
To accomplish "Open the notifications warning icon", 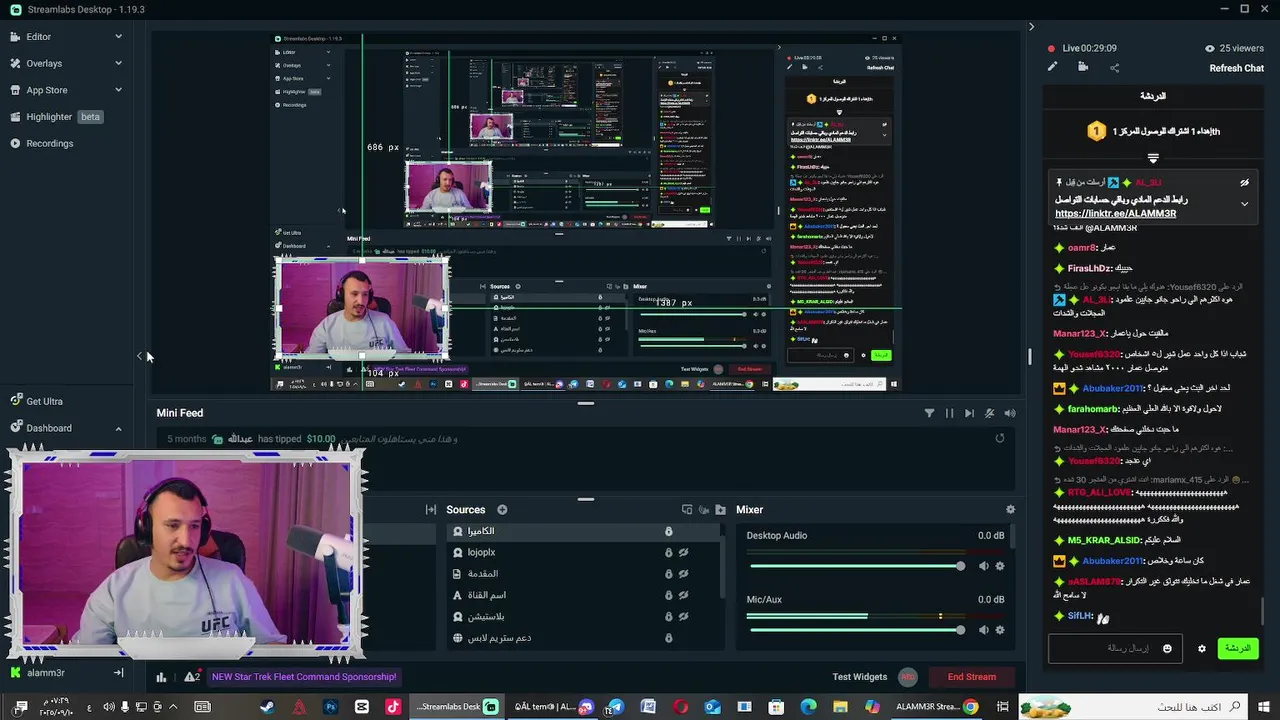I will [x=192, y=677].
